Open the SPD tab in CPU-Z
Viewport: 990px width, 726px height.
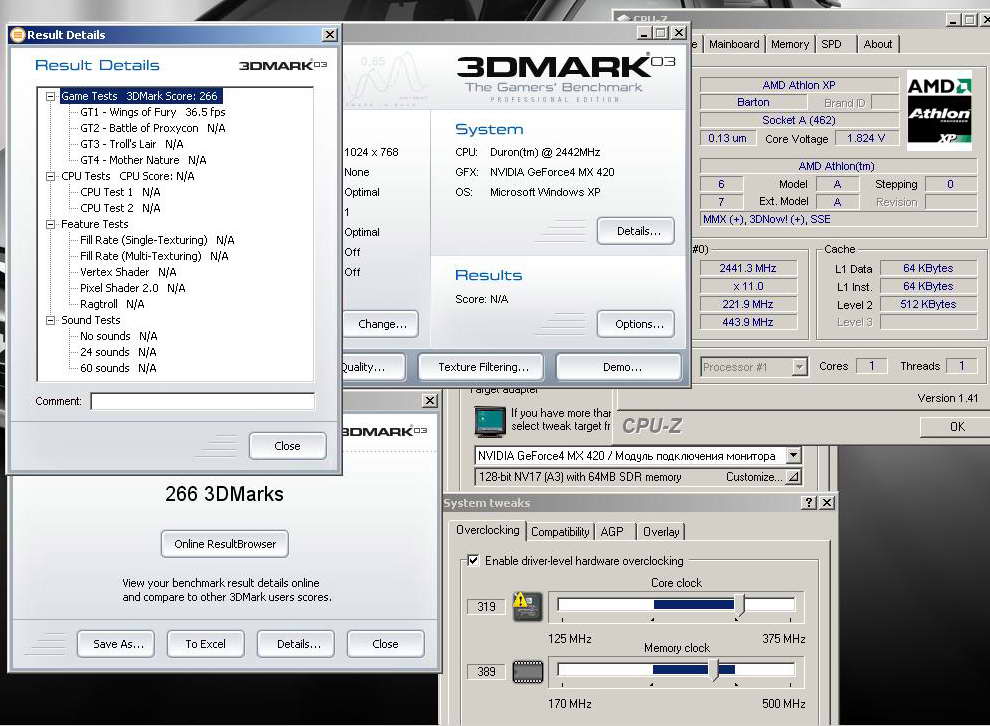click(832, 44)
